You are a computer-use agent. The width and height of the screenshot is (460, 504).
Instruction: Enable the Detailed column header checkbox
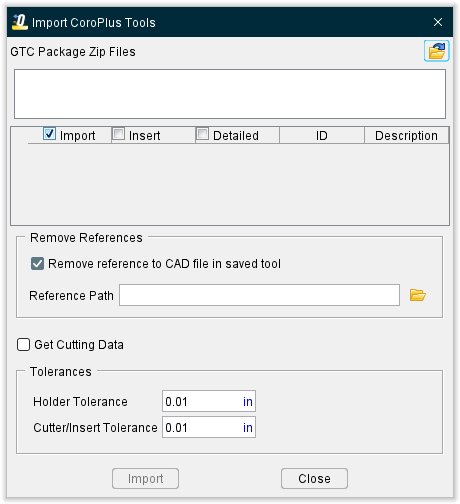click(x=203, y=134)
